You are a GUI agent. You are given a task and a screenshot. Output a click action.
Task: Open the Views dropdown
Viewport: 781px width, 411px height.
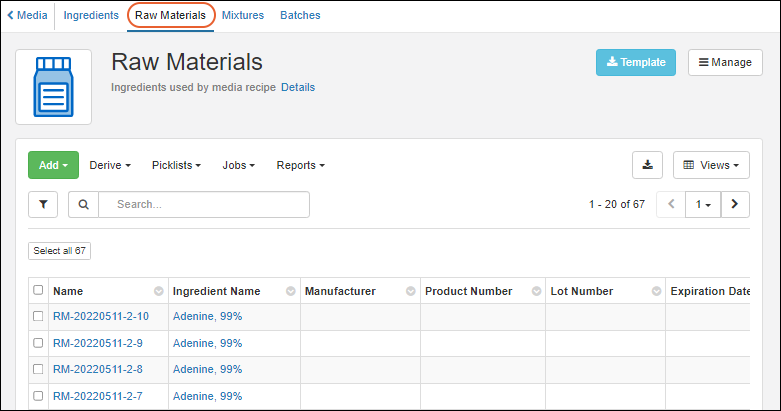pyautogui.click(x=711, y=165)
